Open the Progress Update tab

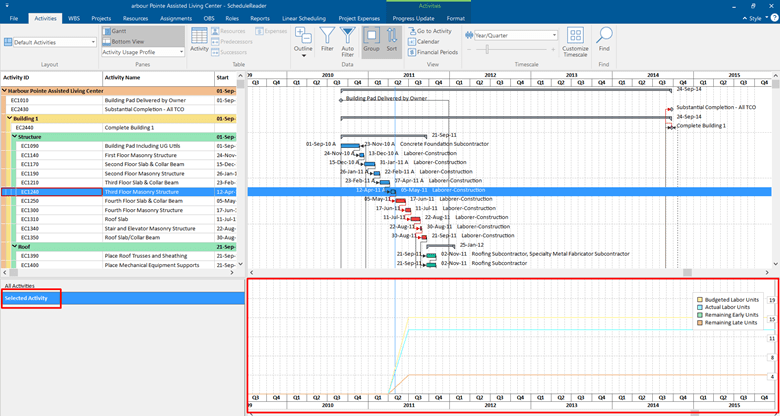(x=413, y=18)
